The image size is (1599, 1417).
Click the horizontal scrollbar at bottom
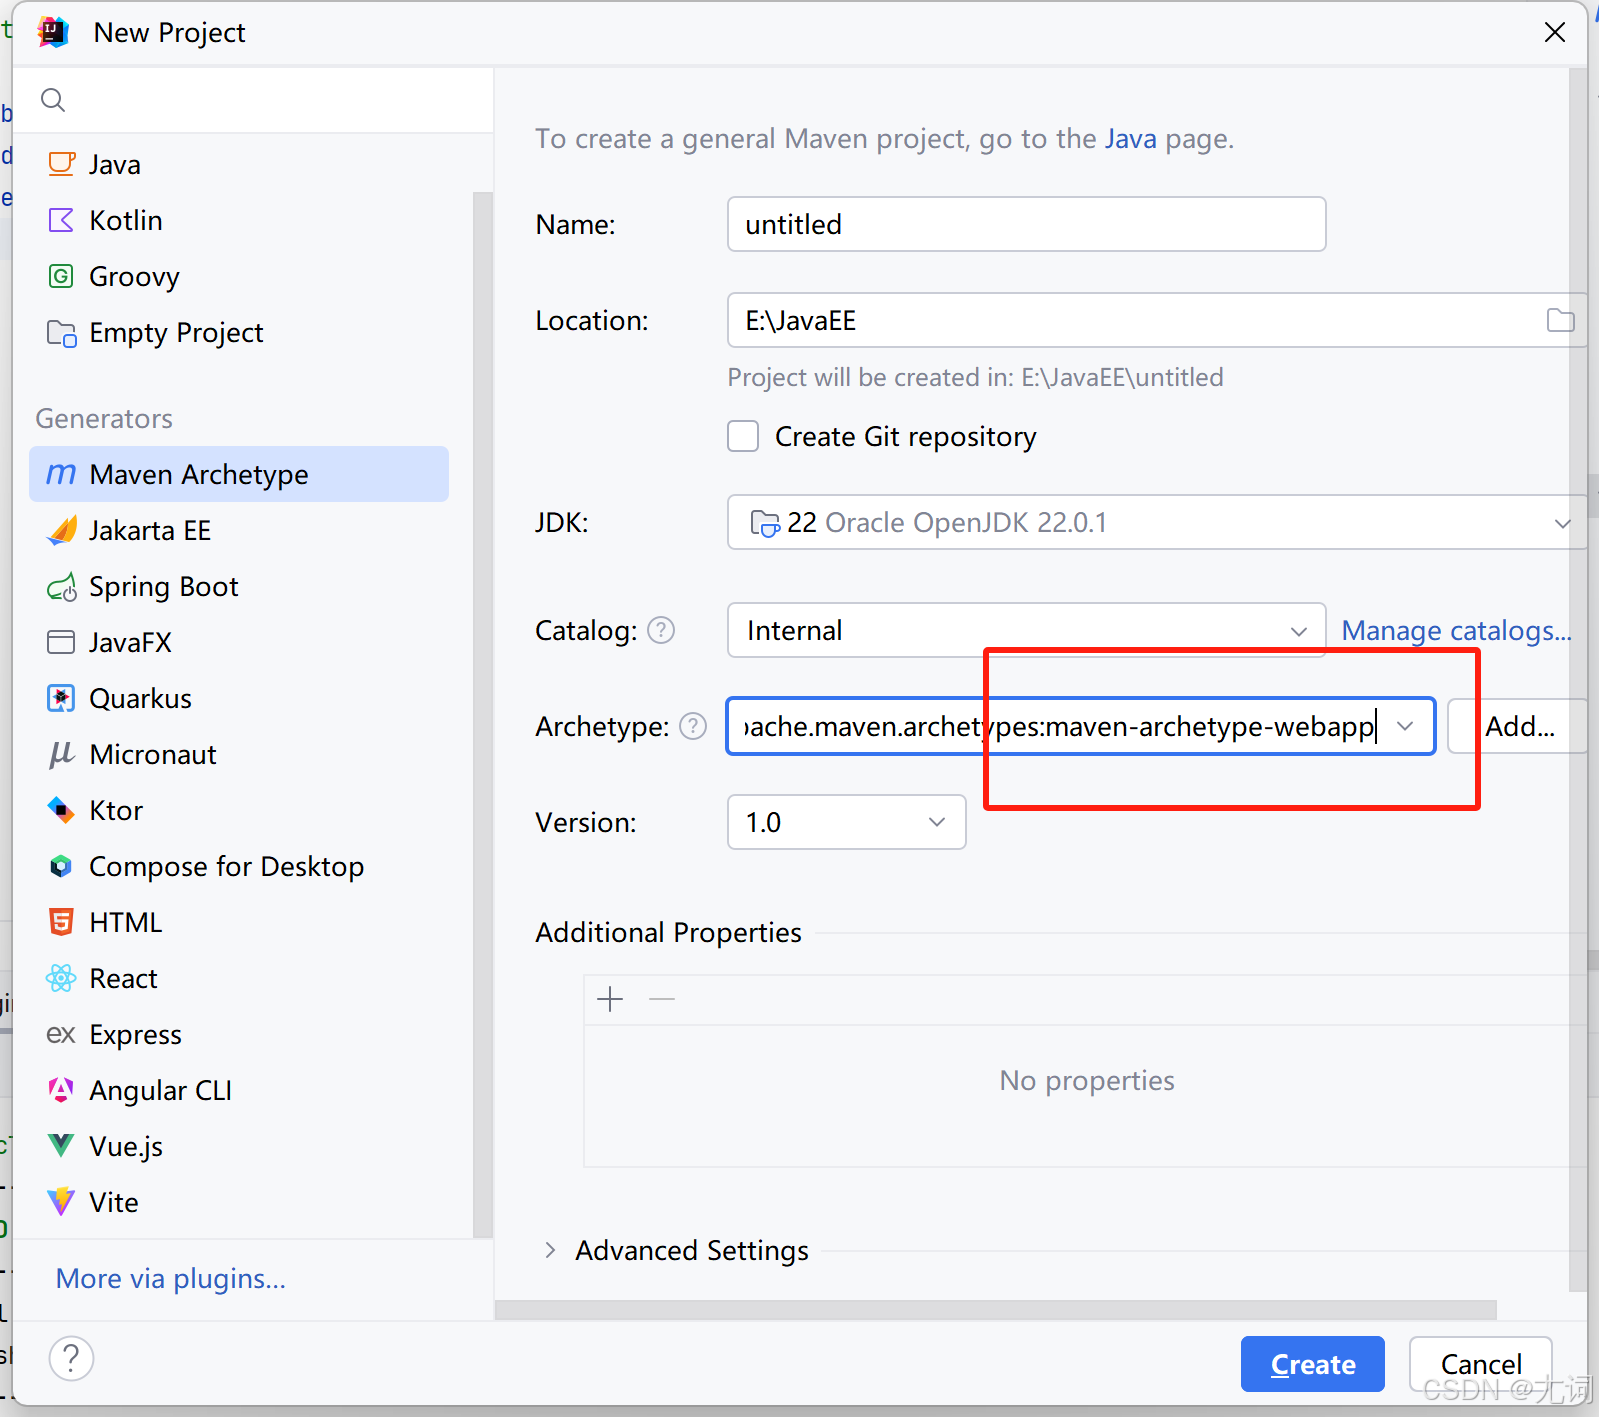[995, 1310]
